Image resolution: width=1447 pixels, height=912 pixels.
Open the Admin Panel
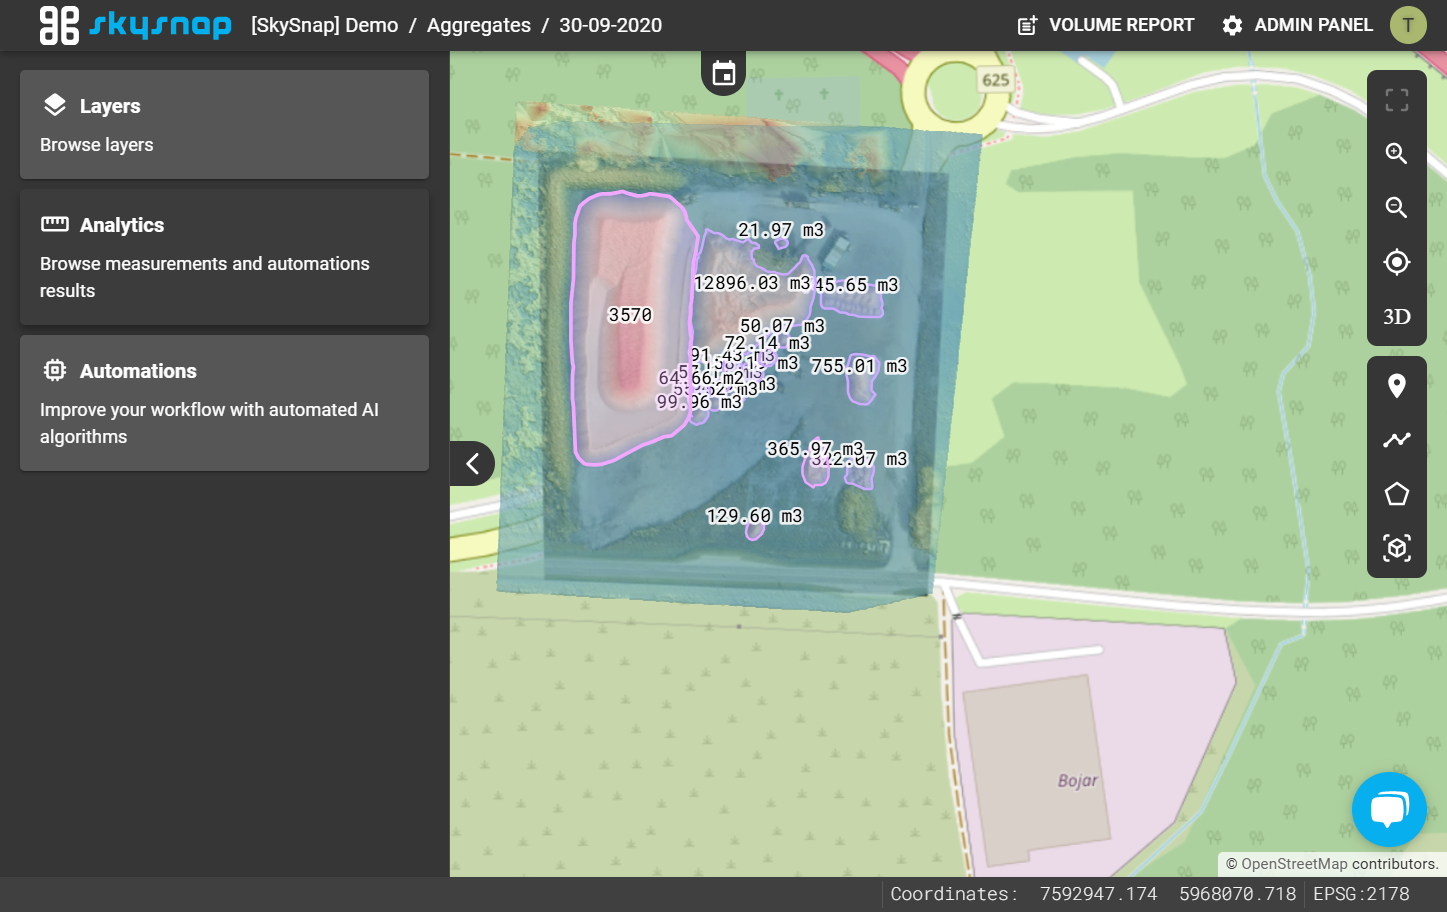pos(1298,25)
